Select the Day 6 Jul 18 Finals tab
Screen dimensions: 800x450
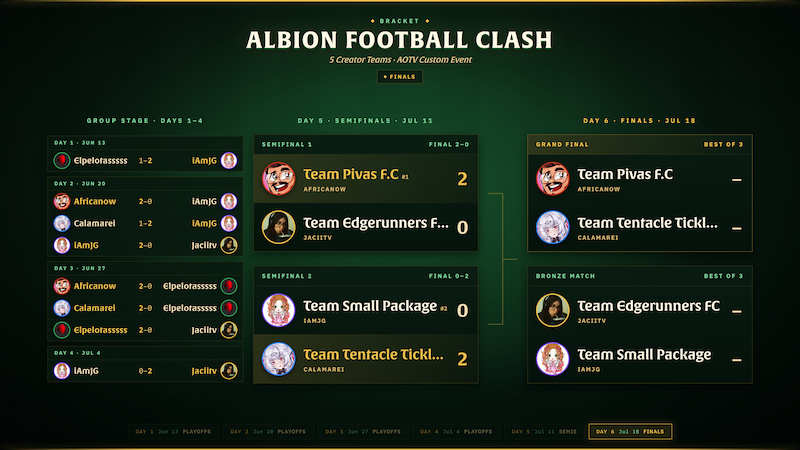click(x=630, y=432)
